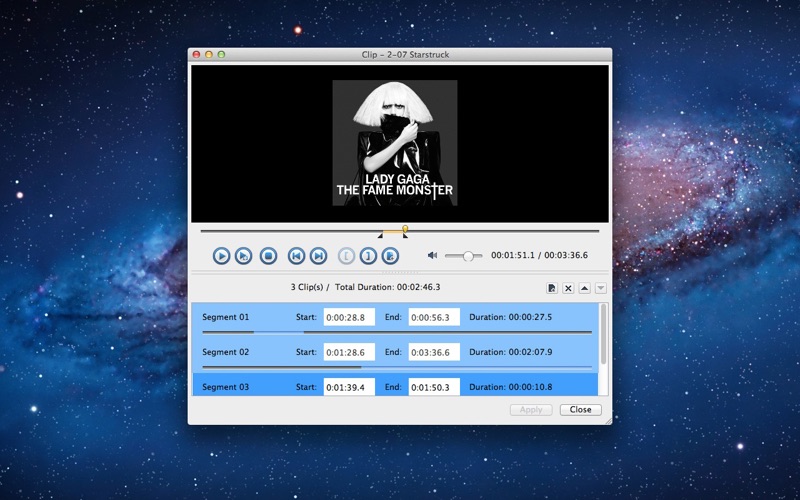This screenshot has width=800, height=500.
Task: Zoom window with green button
Action: tap(221, 54)
